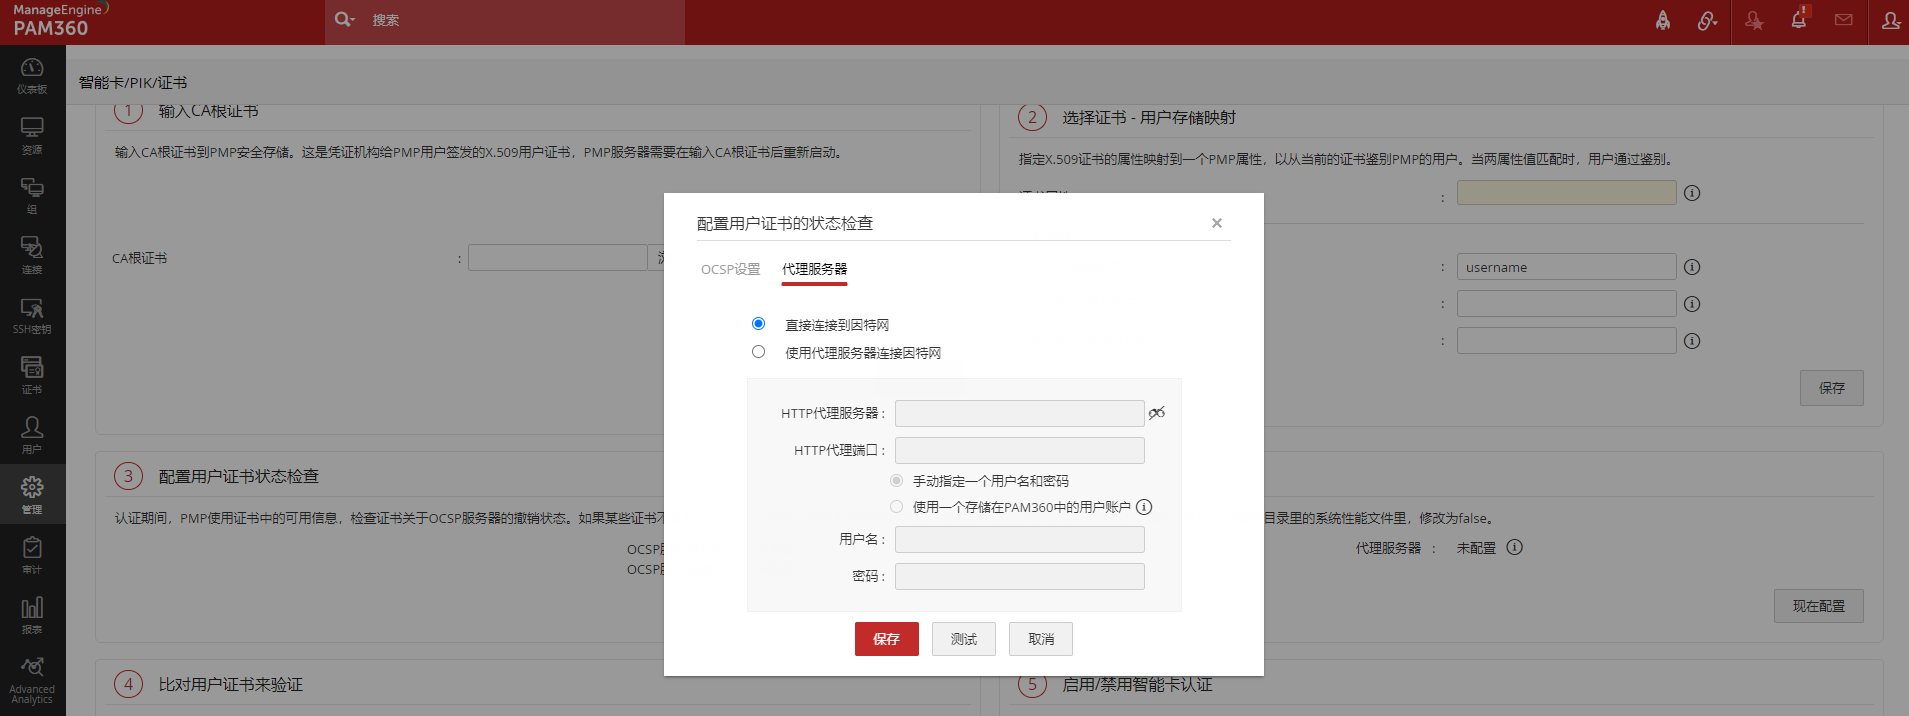Viewport: 1909px width, 716px height.
Task: Open the 用户 users sidebar item
Action: [32, 436]
